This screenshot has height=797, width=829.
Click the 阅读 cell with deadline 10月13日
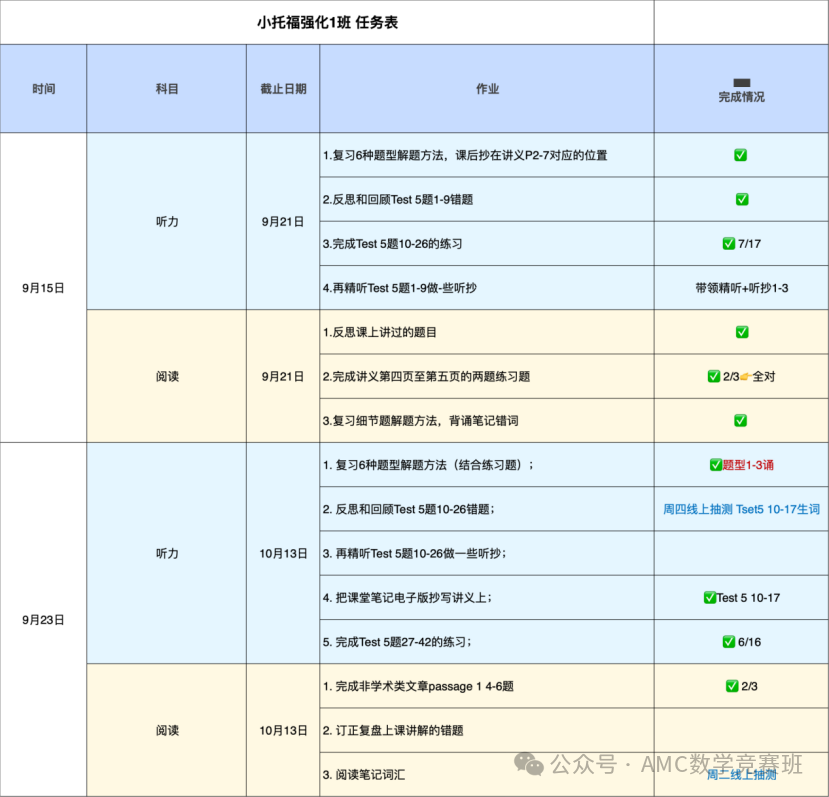[167, 730]
